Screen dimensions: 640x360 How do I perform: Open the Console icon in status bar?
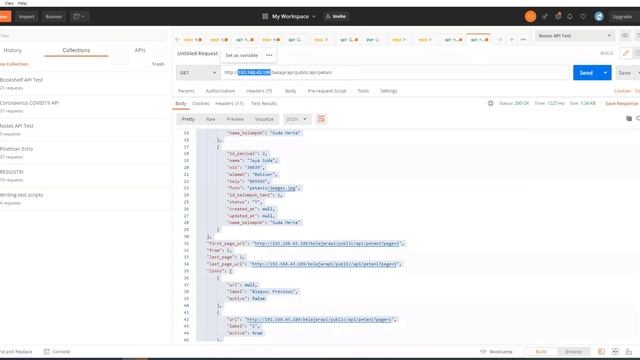(57, 351)
